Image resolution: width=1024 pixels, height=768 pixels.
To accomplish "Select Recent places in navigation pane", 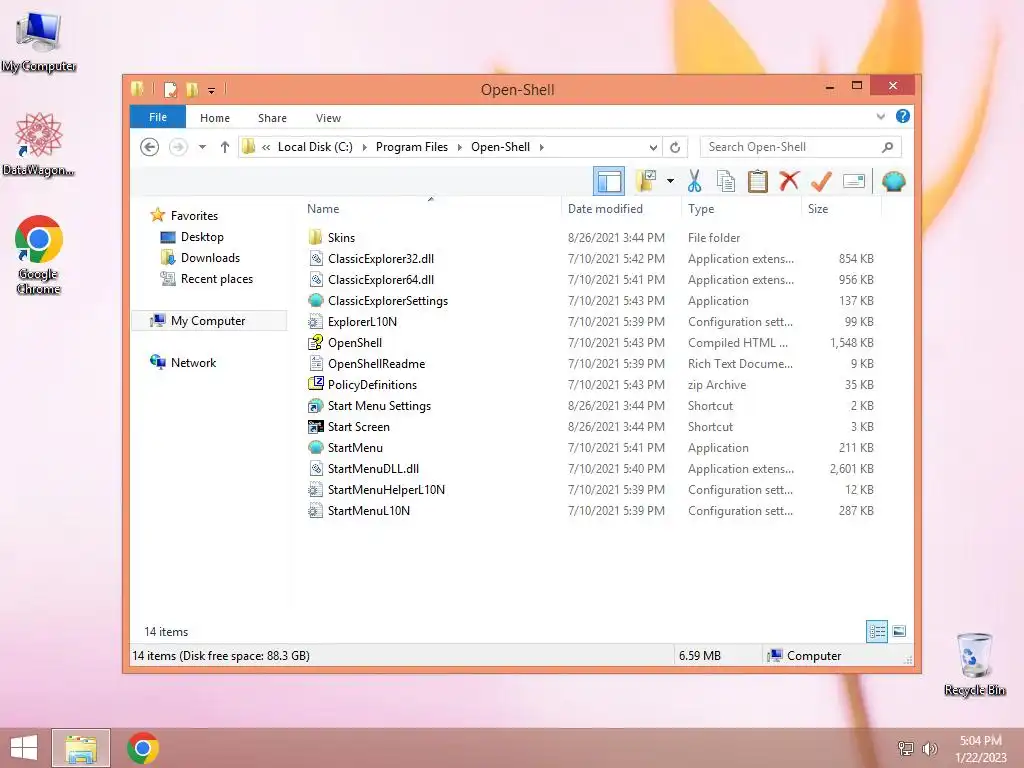I will pyautogui.click(x=206, y=279).
